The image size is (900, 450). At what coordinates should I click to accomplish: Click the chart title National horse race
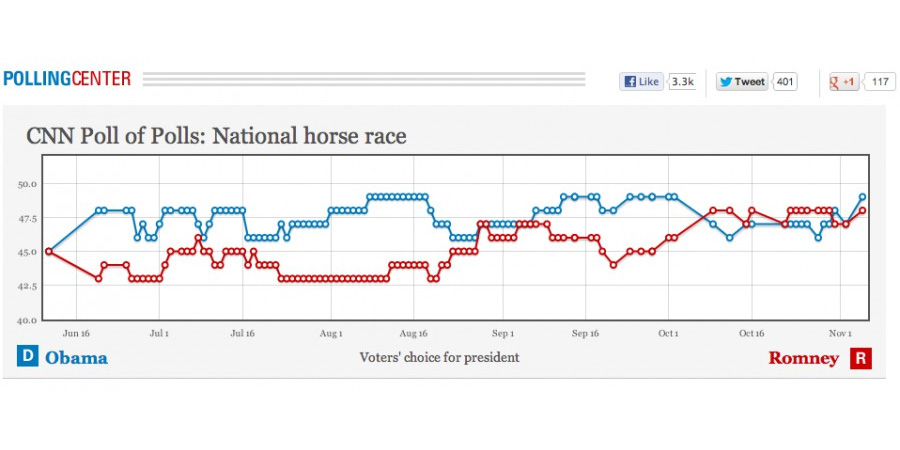(x=216, y=136)
